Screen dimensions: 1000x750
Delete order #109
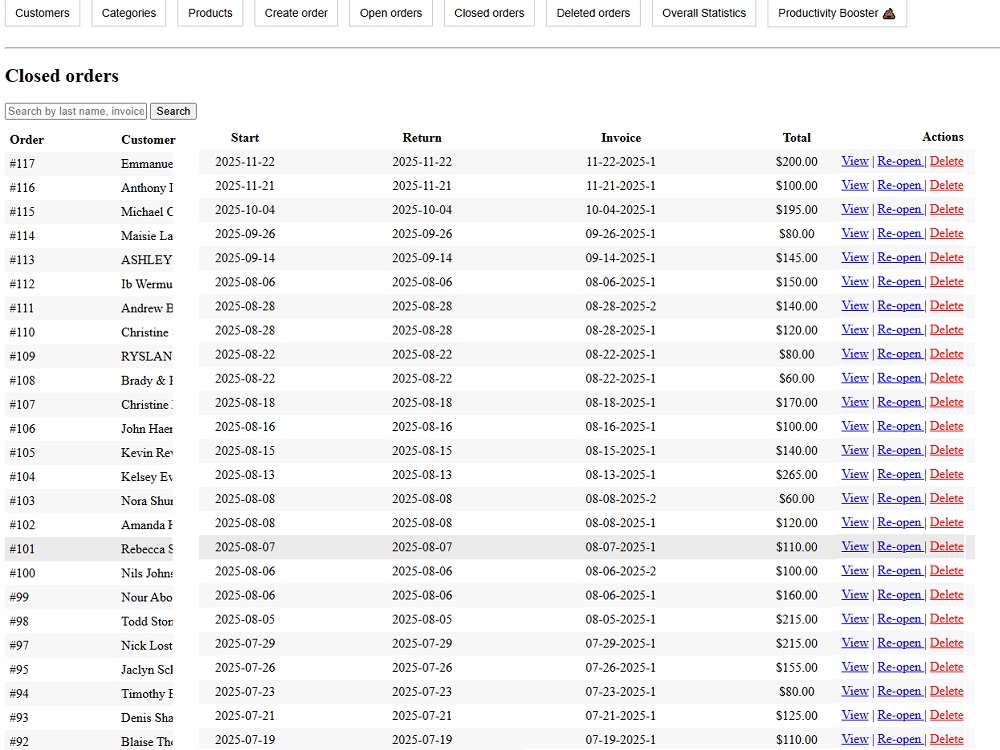(x=946, y=354)
